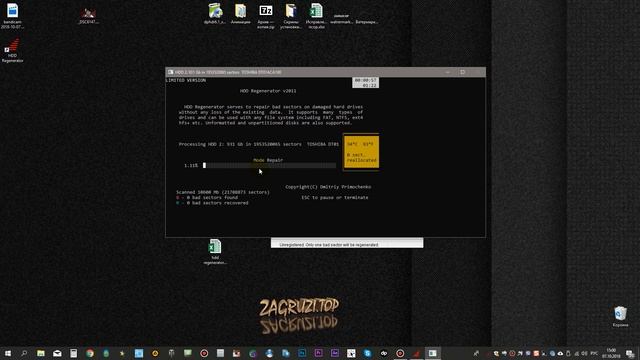This screenshot has width=640, height=360.
Task: Click the 'HDD Regenerator v2011' heading text
Action: pos(268,91)
